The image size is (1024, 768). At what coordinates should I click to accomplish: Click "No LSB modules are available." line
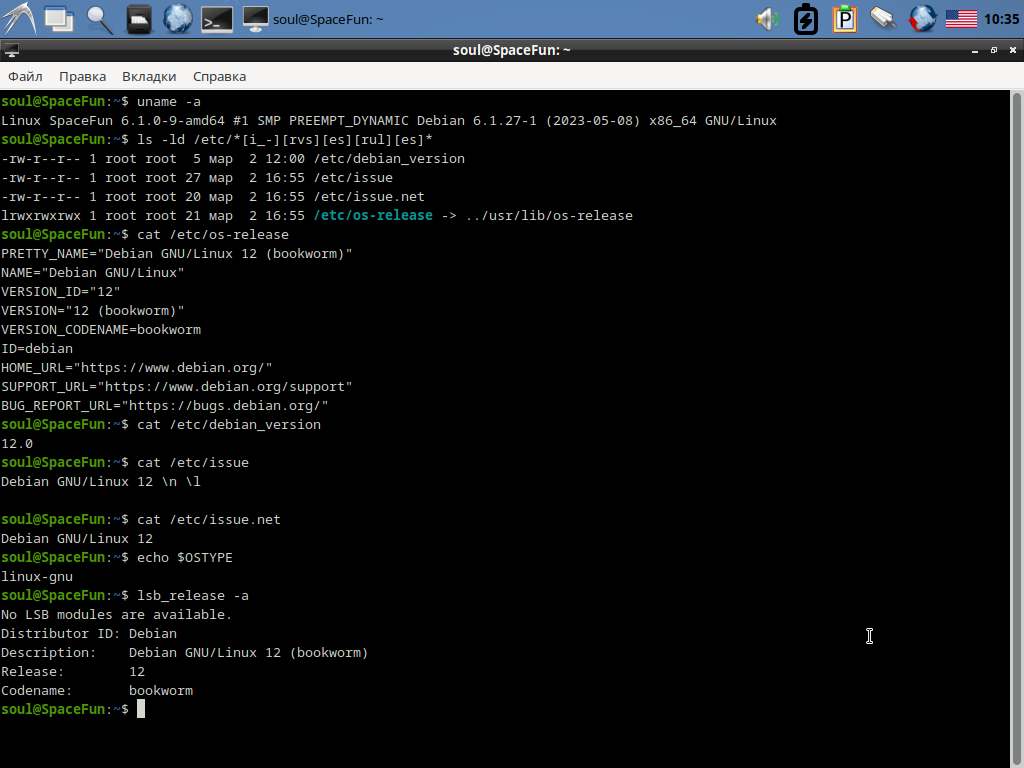coord(116,615)
